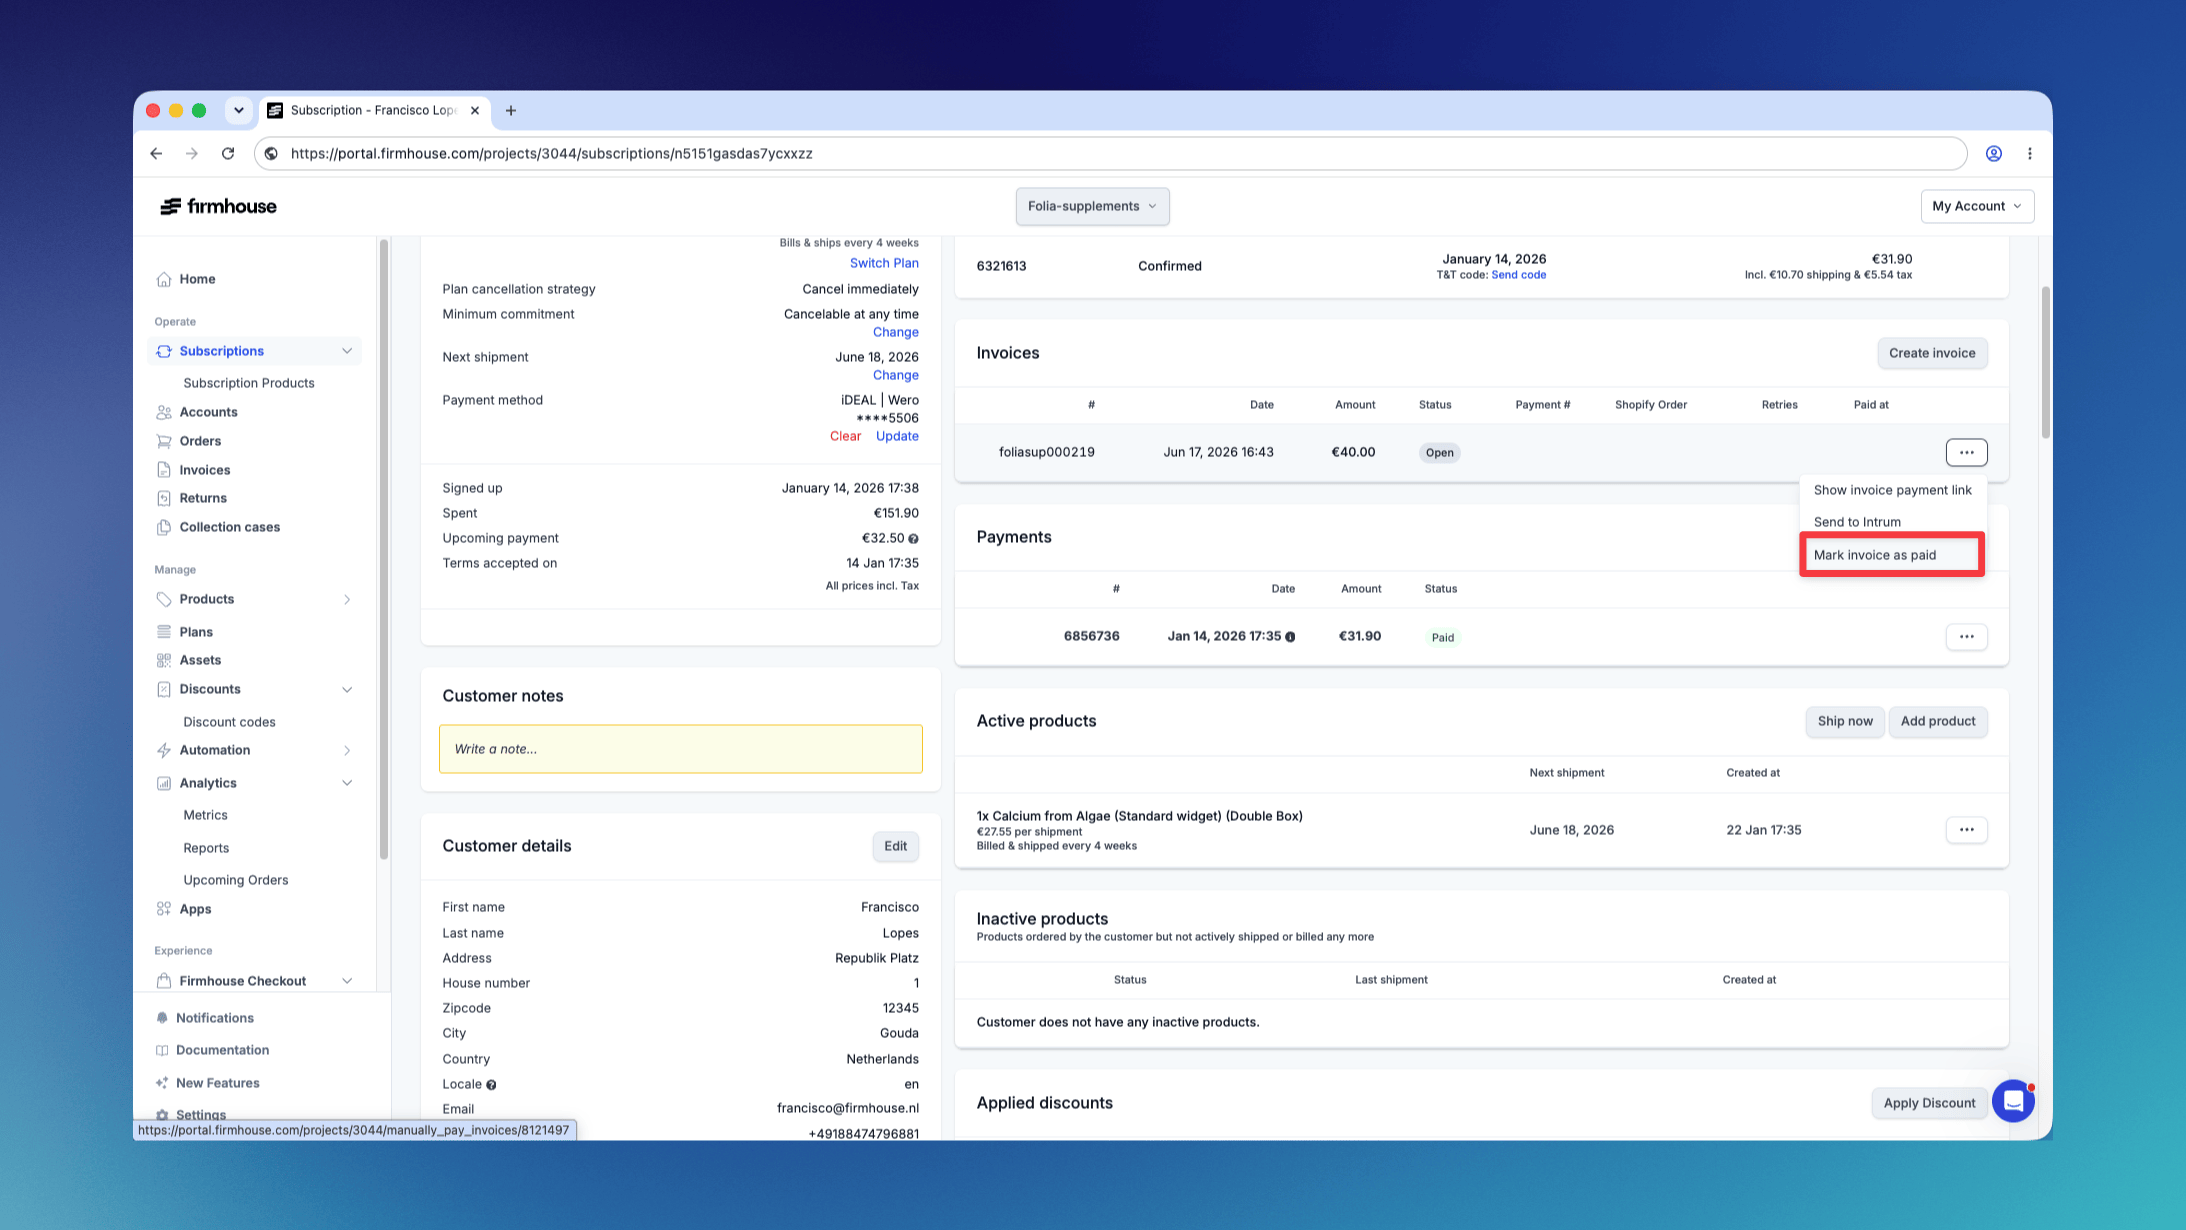Click the Firmhouse logo
This screenshot has width=2186, height=1230.
218,206
